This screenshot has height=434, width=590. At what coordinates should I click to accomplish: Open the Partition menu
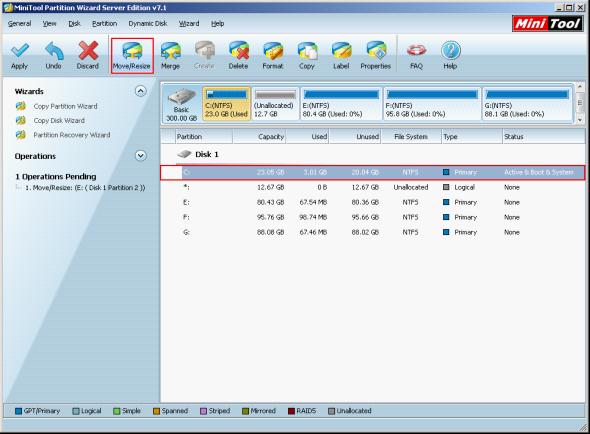(x=105, y=24)
